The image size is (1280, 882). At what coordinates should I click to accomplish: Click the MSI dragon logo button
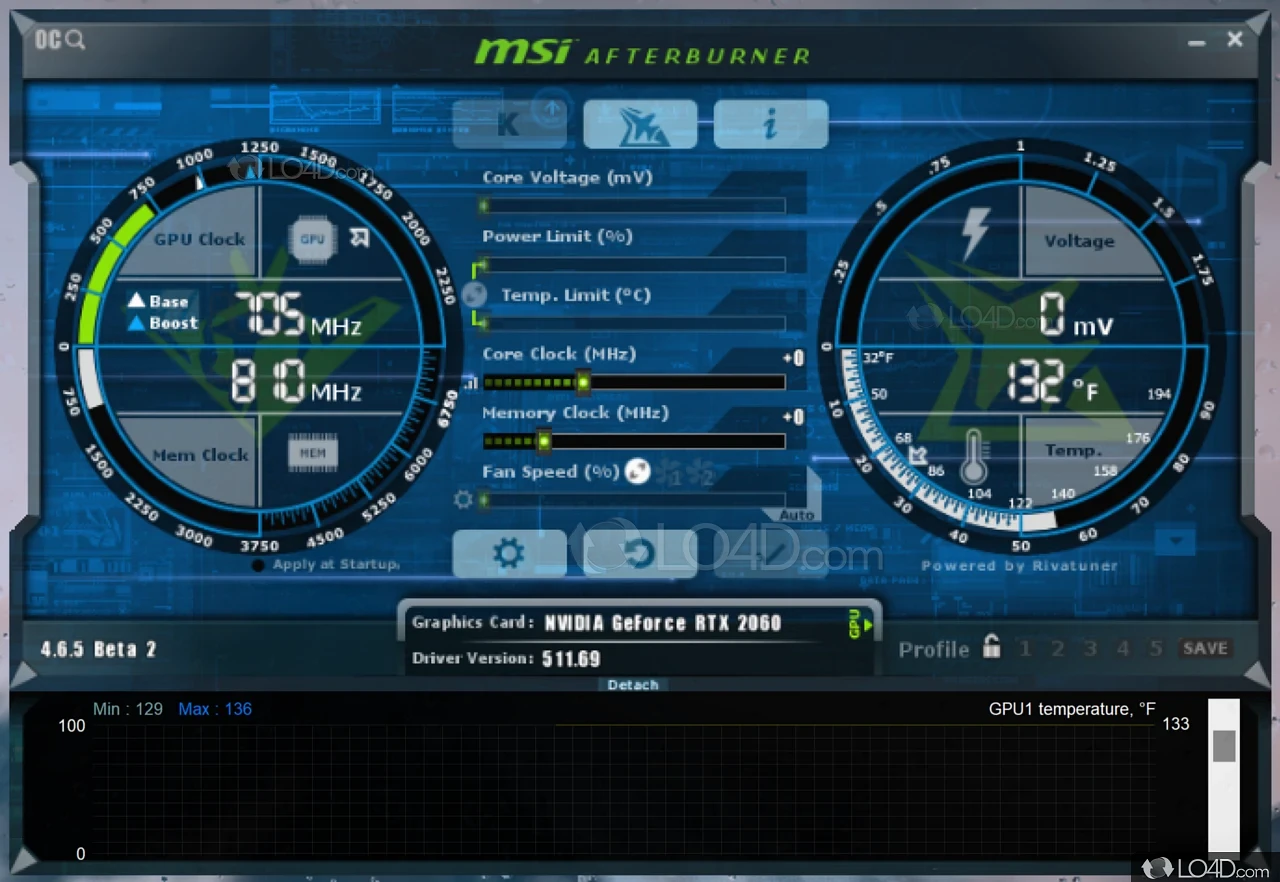coord(640,124)
